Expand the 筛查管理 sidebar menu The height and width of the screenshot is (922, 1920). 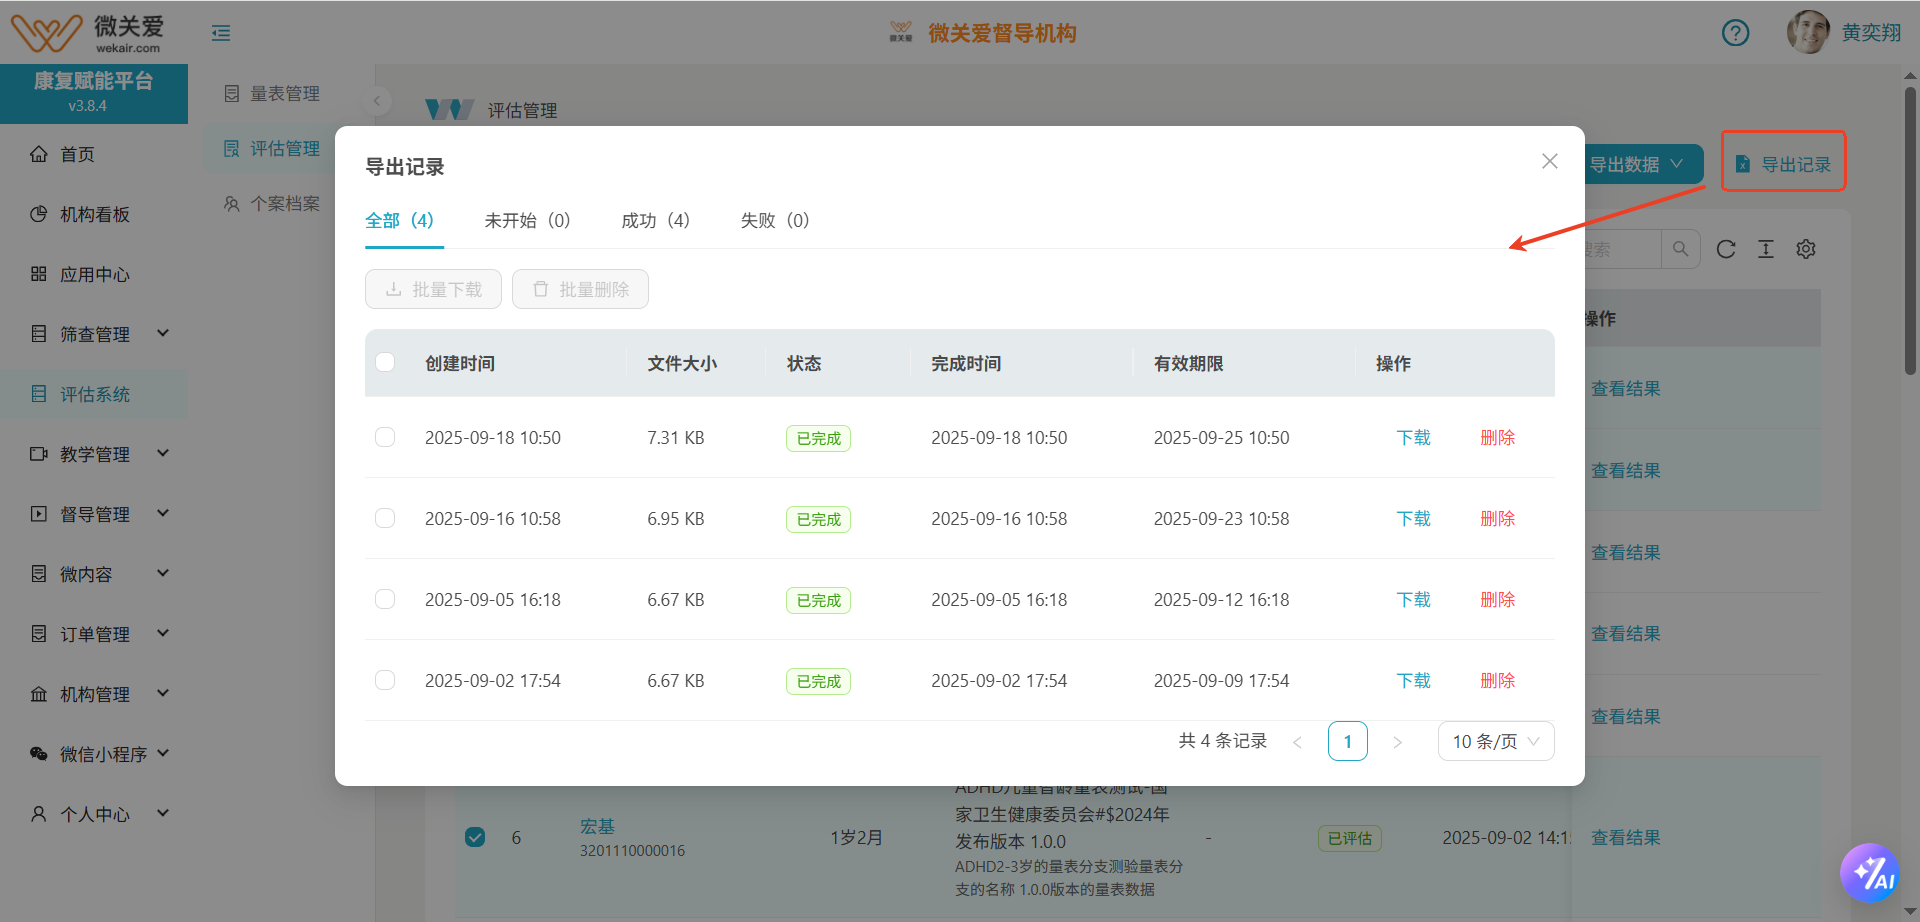coord(95,334)
